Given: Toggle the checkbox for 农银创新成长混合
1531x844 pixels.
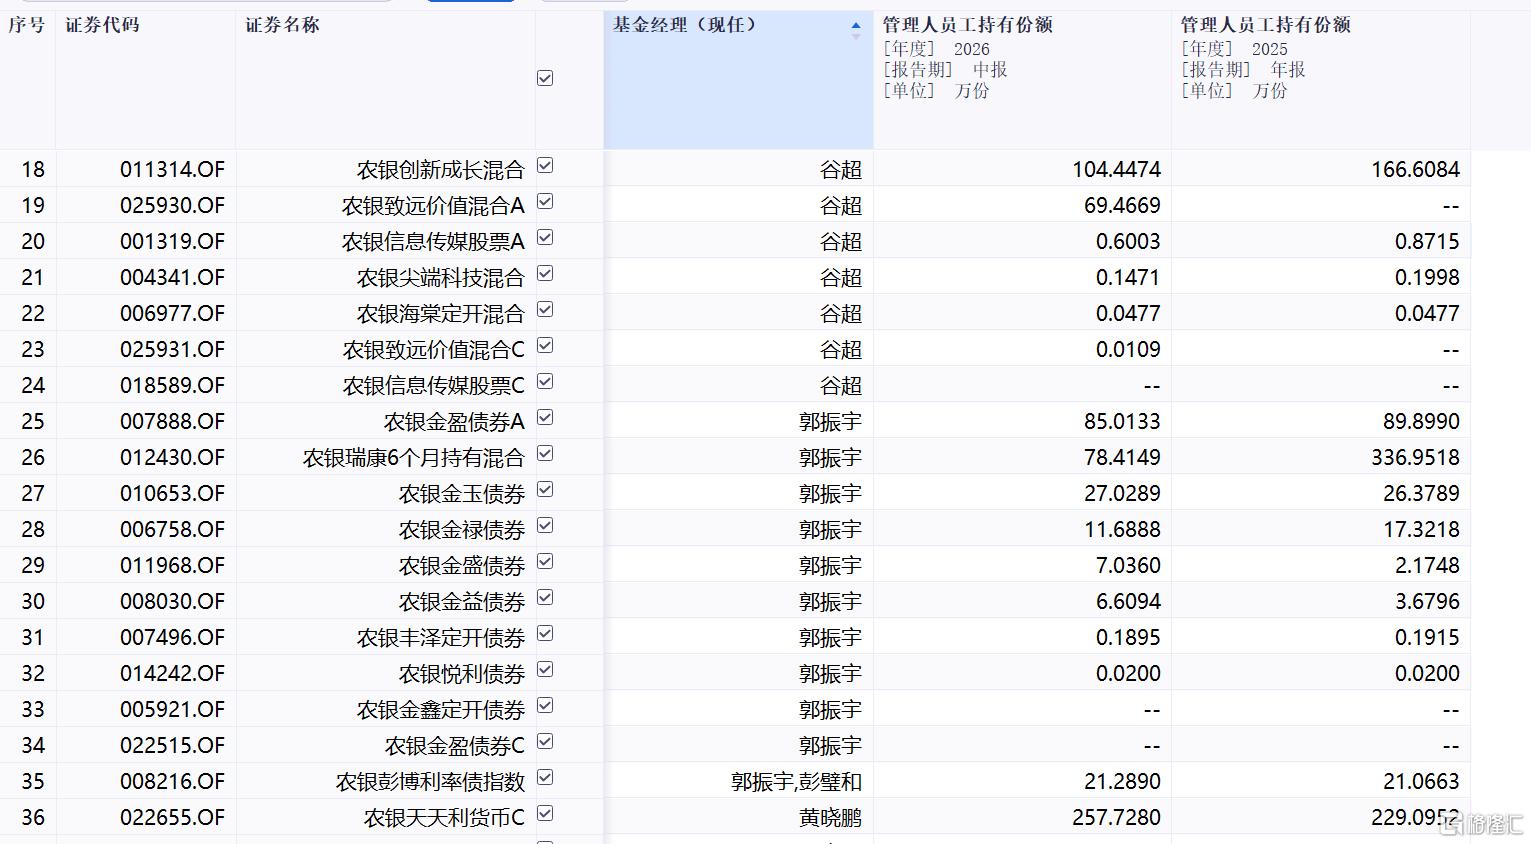Looking at the screenshot, I should point(545,166).
